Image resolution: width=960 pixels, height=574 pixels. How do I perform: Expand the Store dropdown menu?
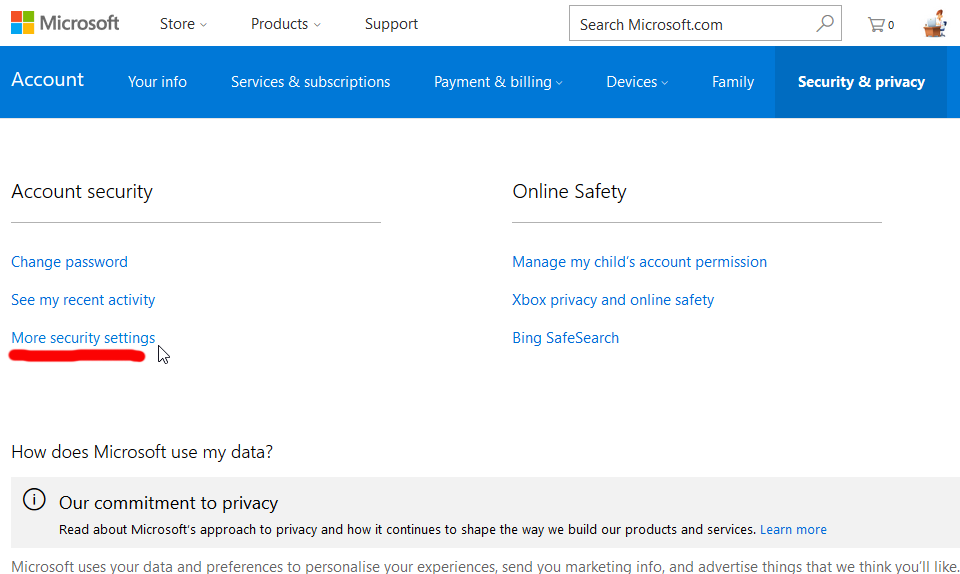pyautogui.click(x=183, y=24)
